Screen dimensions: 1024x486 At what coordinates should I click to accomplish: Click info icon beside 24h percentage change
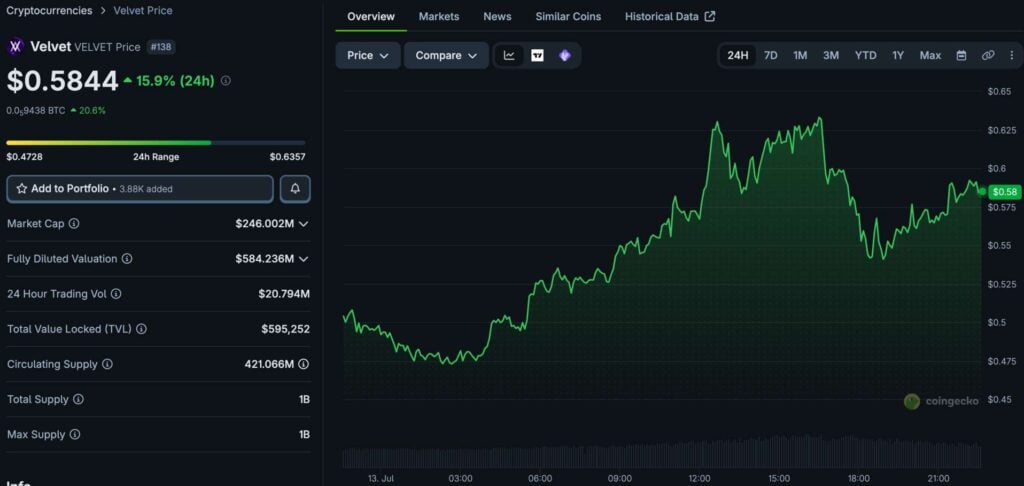226,81
